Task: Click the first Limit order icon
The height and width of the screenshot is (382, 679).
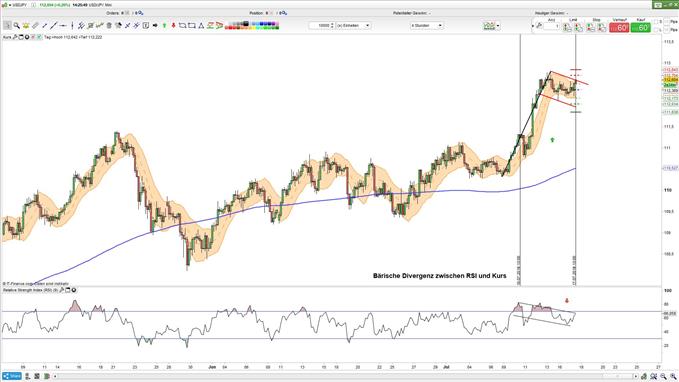Action: (567, 27)
